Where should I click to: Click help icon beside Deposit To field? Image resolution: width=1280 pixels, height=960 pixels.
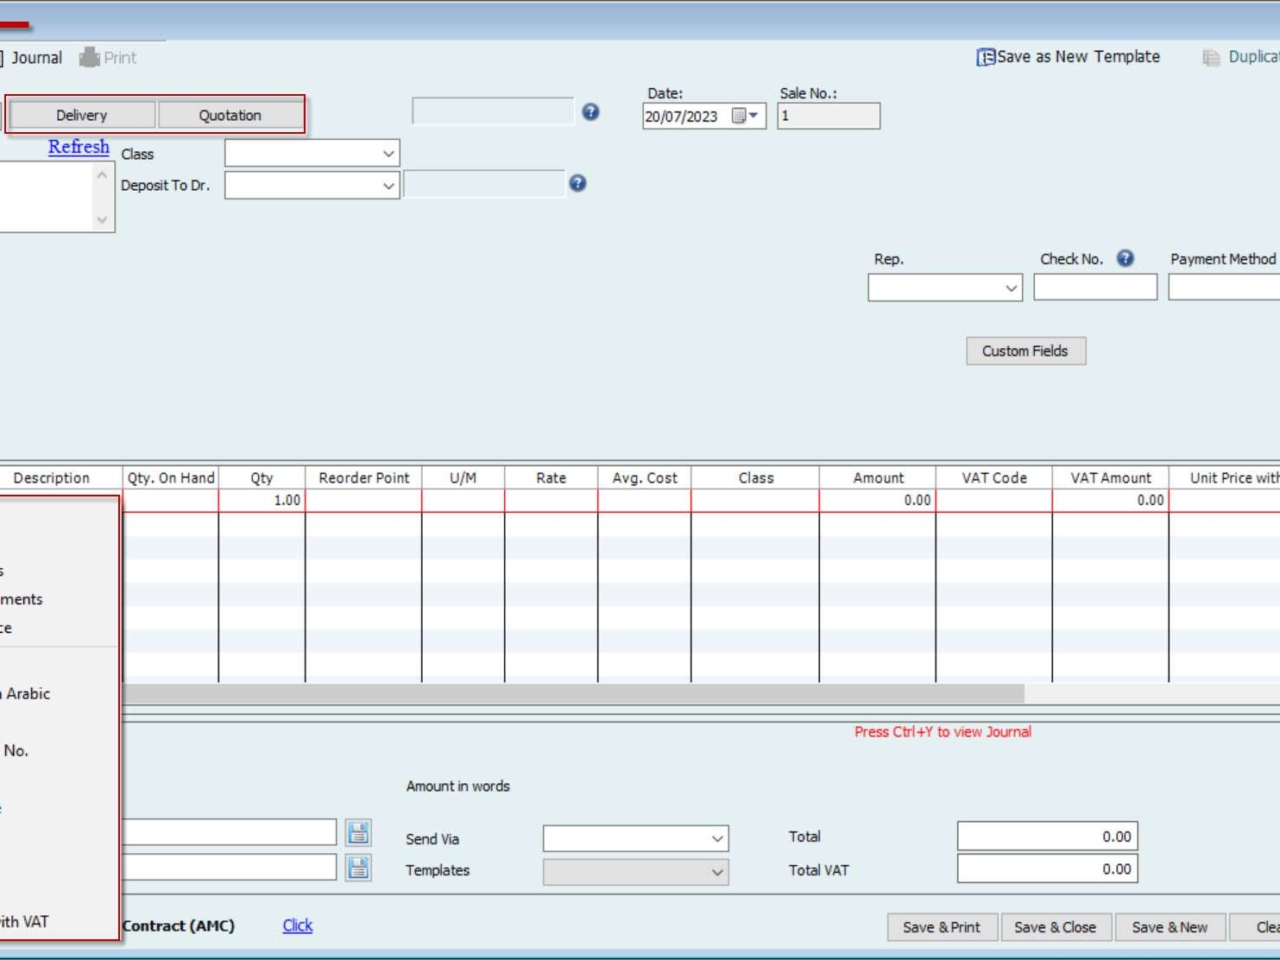(578, 183)
